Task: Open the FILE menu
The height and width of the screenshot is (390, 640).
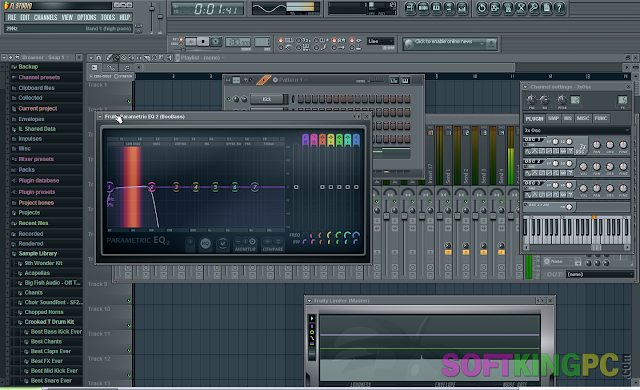Action: [12, 17]
